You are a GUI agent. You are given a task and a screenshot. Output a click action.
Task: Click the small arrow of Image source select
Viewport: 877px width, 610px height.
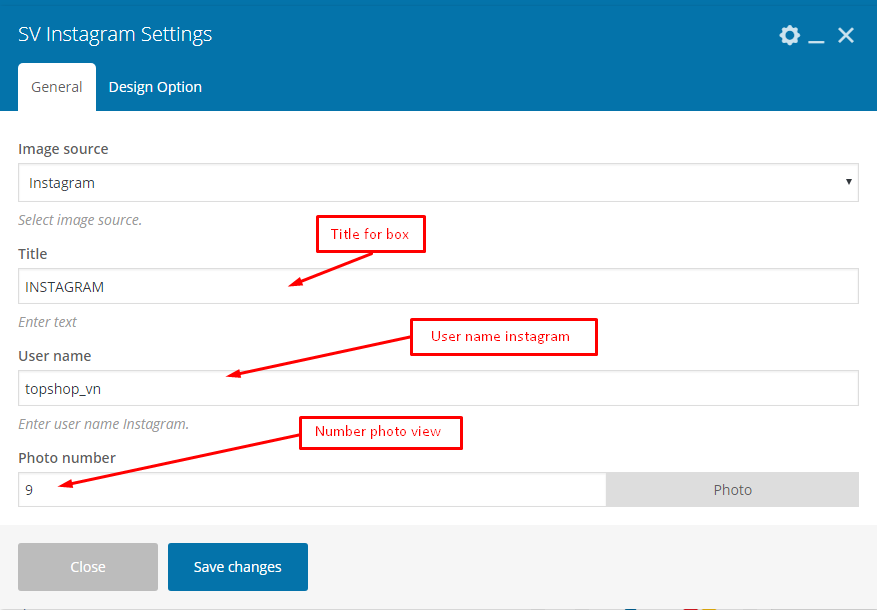[x=848, y=182]
